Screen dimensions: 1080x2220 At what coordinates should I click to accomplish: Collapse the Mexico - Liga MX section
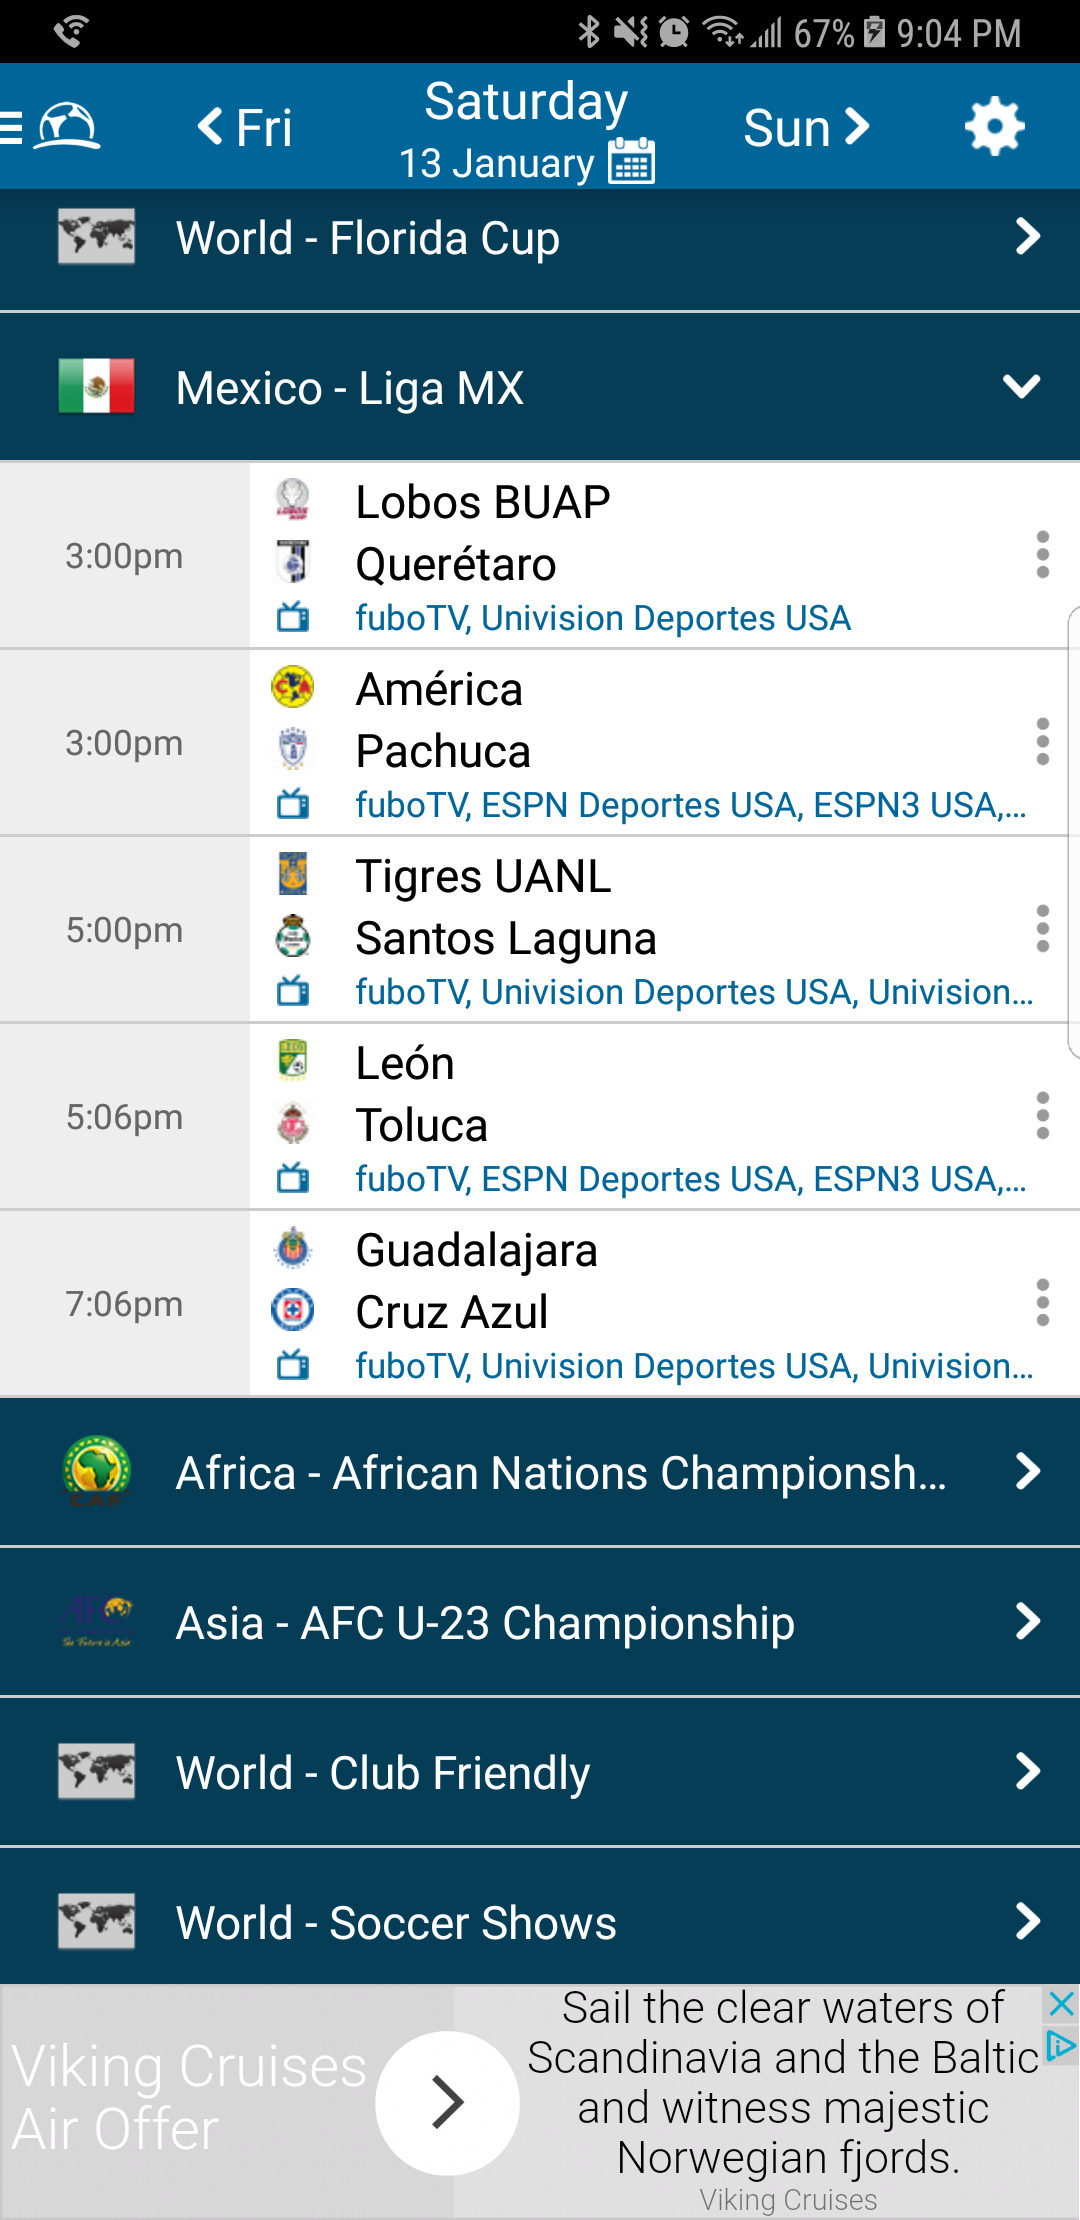tap(1021, 387)
